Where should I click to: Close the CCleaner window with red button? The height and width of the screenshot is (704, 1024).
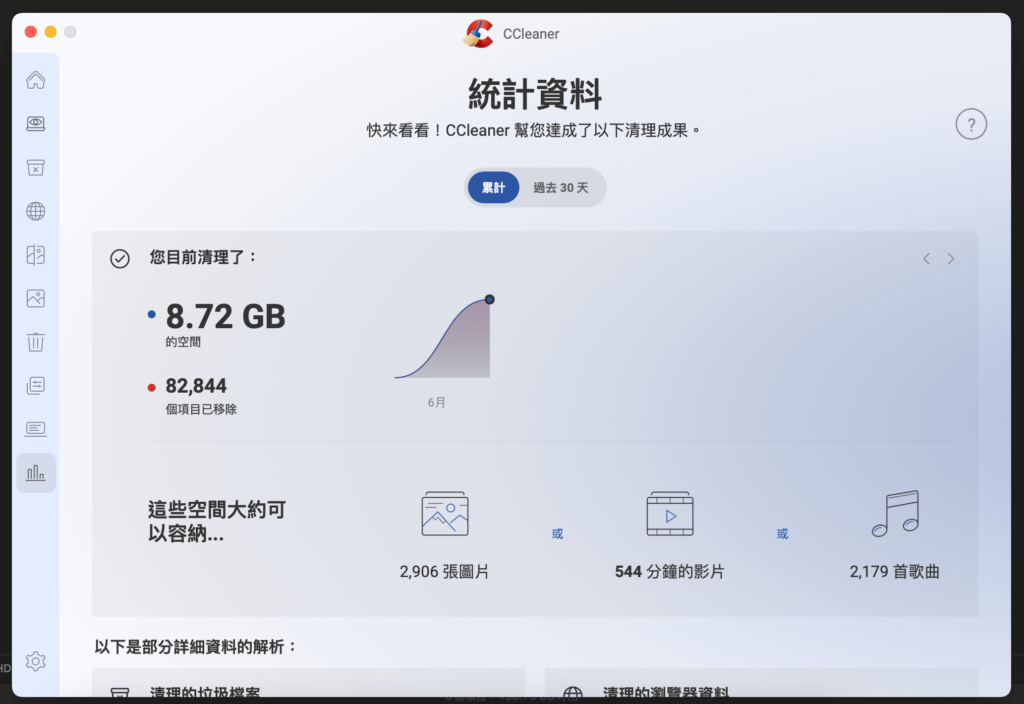pos(31,31)
